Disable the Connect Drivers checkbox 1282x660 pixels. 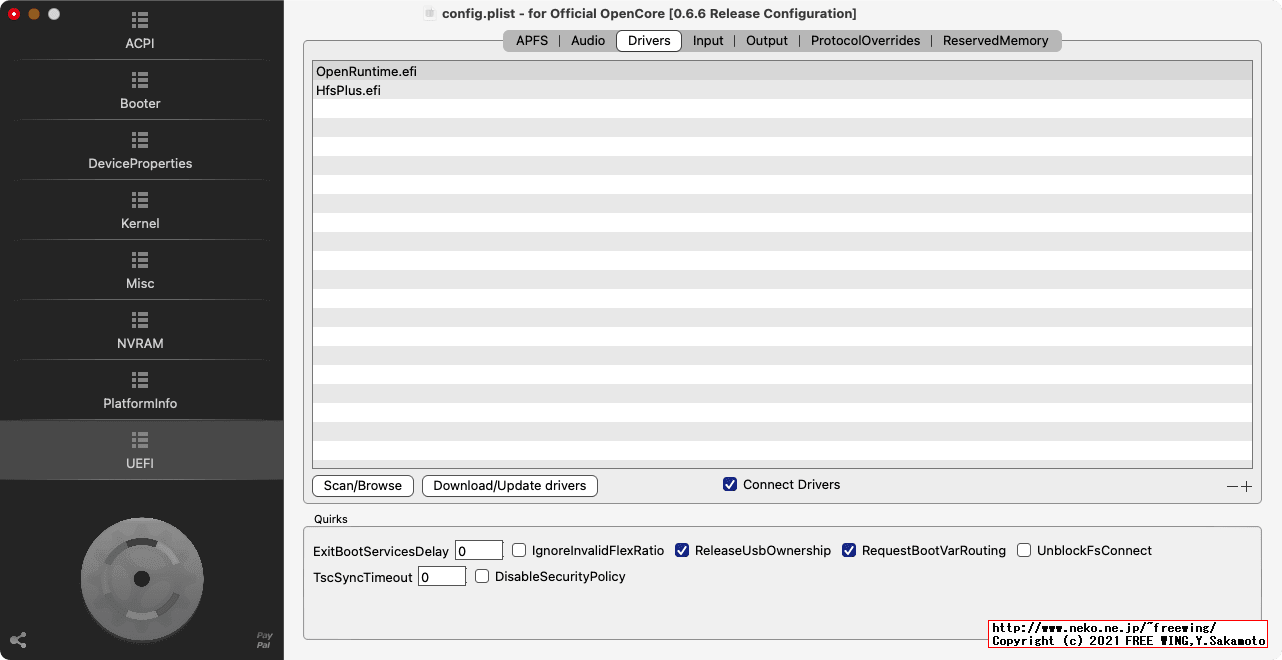[x=730, y=484]
